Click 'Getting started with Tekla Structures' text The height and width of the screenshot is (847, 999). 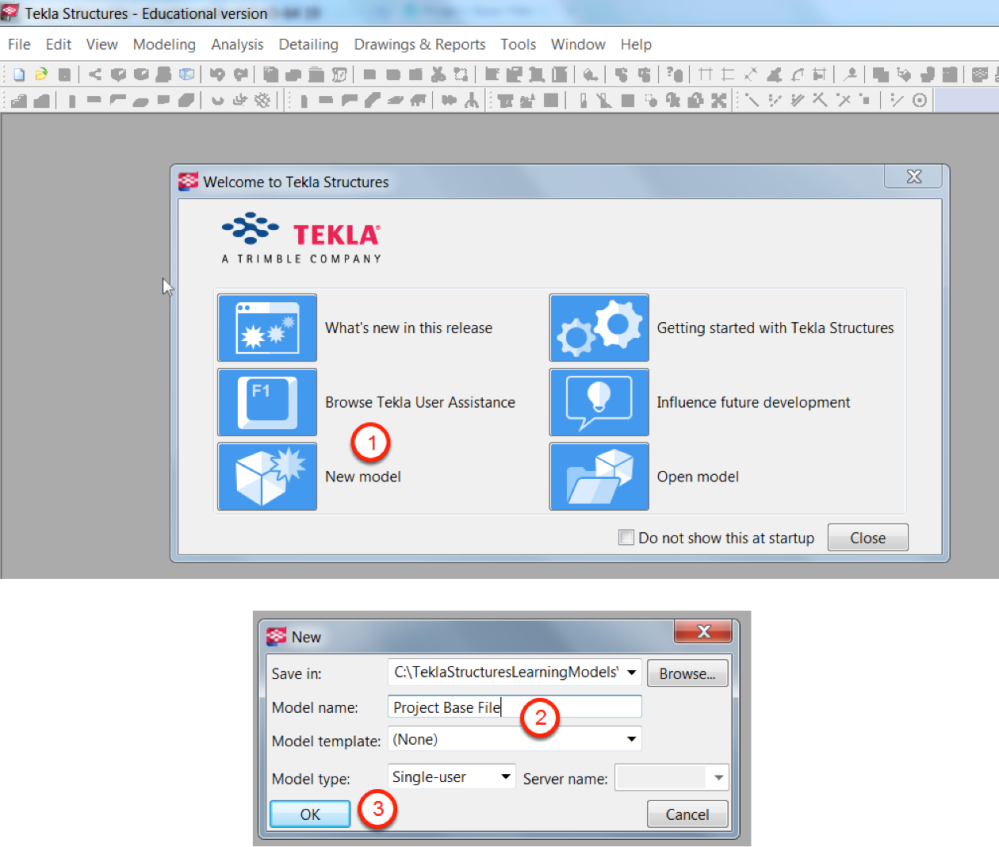tap(775, 328)
